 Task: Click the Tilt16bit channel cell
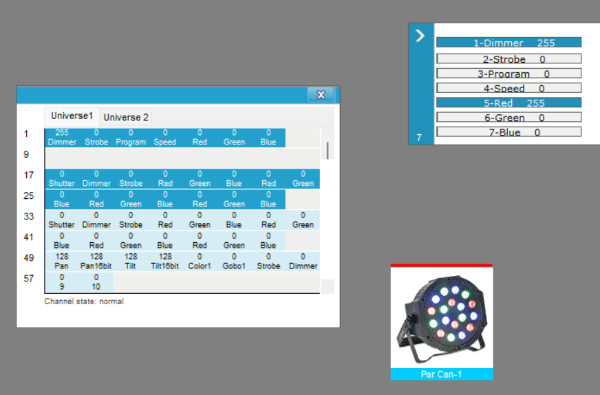click(x=165, y=261)
